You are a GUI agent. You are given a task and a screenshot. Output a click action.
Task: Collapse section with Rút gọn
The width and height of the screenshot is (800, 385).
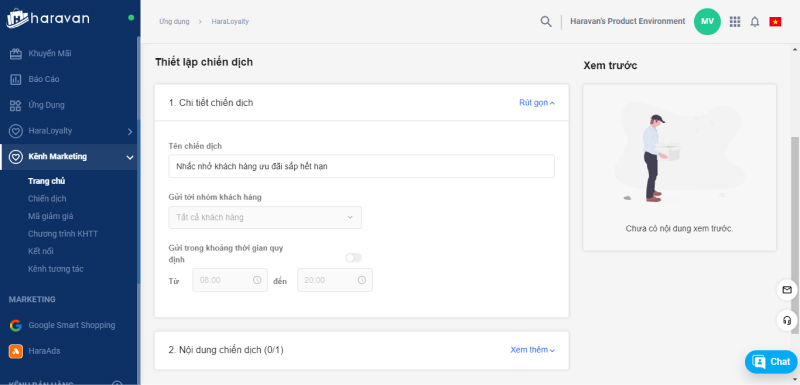click(x=537, y=102)
